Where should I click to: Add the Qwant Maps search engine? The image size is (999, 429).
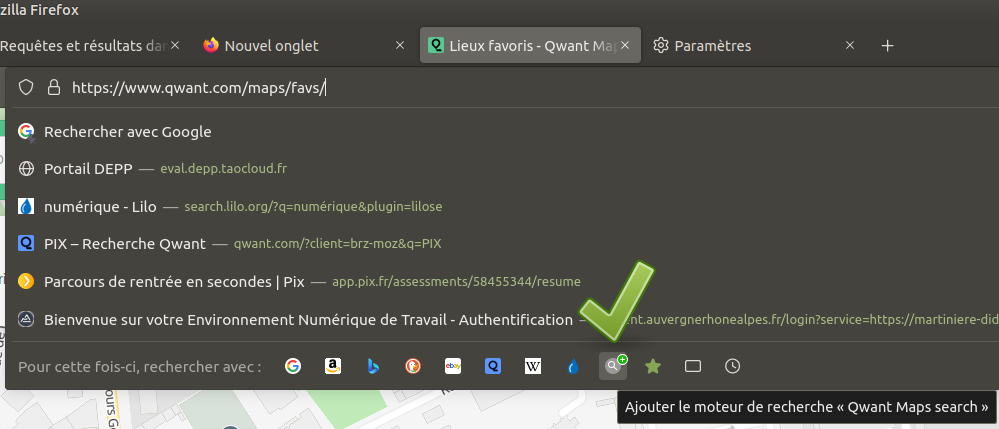click(x=613, y=366)
